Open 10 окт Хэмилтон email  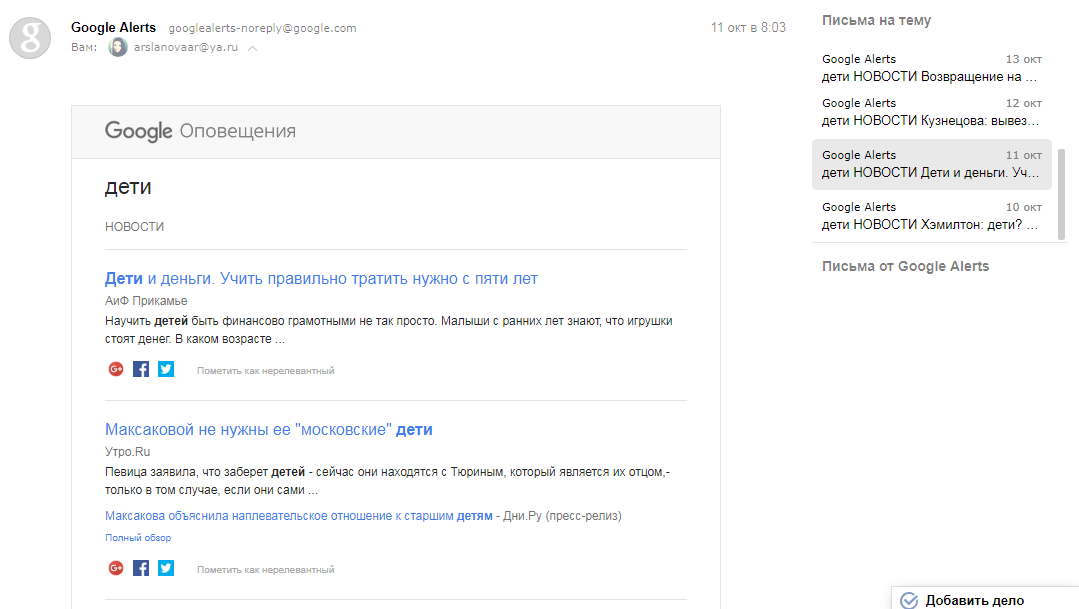[x=931, y=216]
